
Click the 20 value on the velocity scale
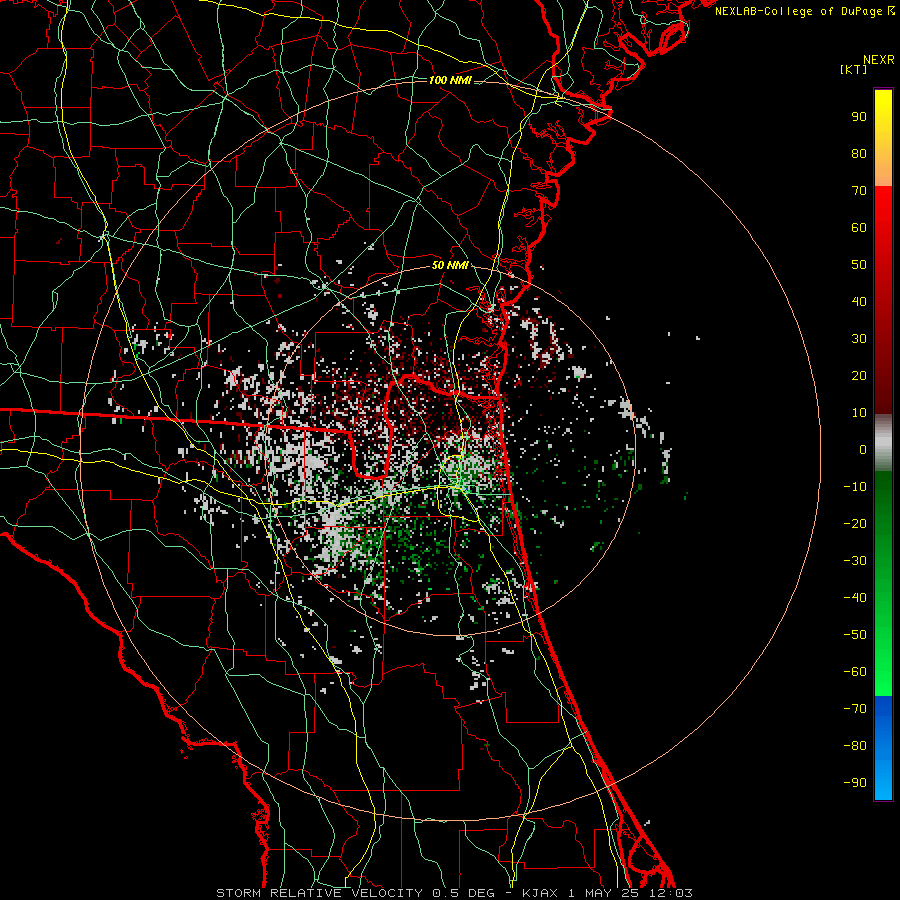(859, 376)
